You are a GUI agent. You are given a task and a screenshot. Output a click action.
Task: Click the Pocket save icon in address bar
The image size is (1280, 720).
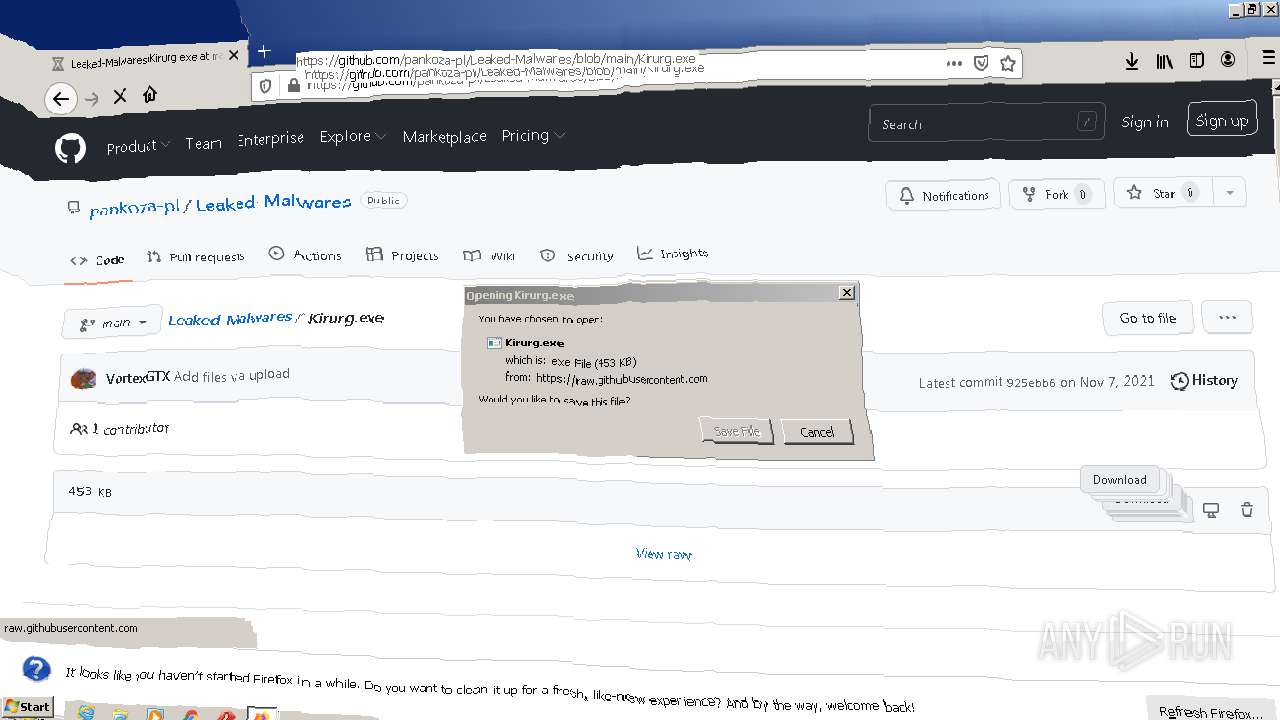click(x=981, y=63)
